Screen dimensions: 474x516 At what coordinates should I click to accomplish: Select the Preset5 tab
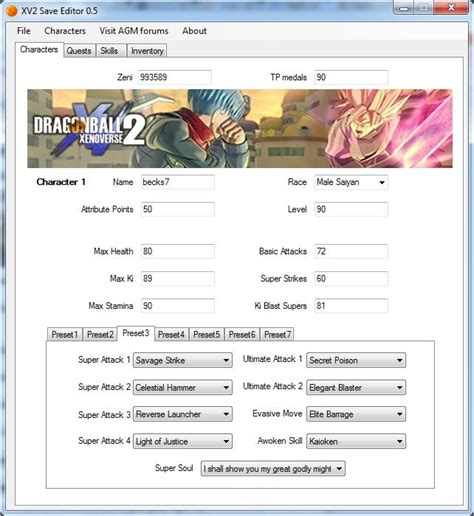[207, 334]
